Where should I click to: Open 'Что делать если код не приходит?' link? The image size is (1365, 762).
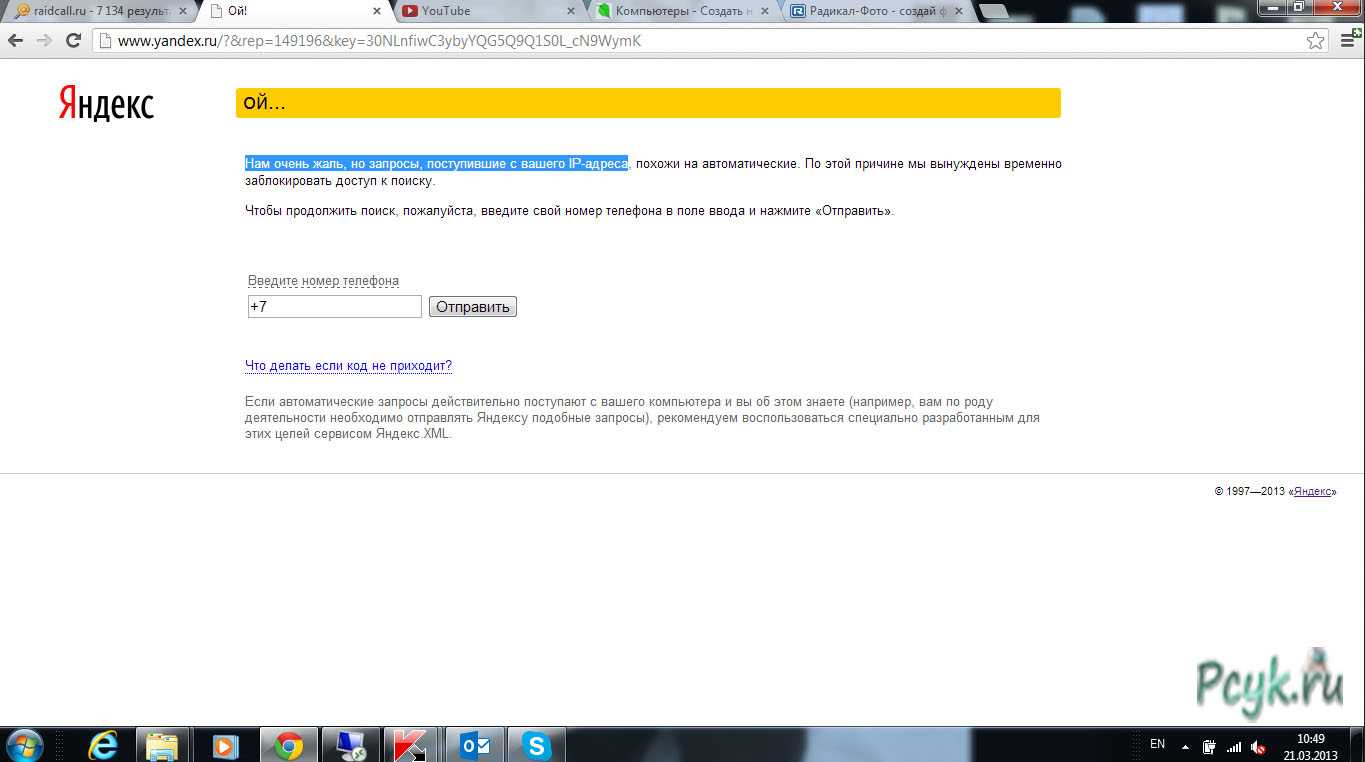[348, 366]
